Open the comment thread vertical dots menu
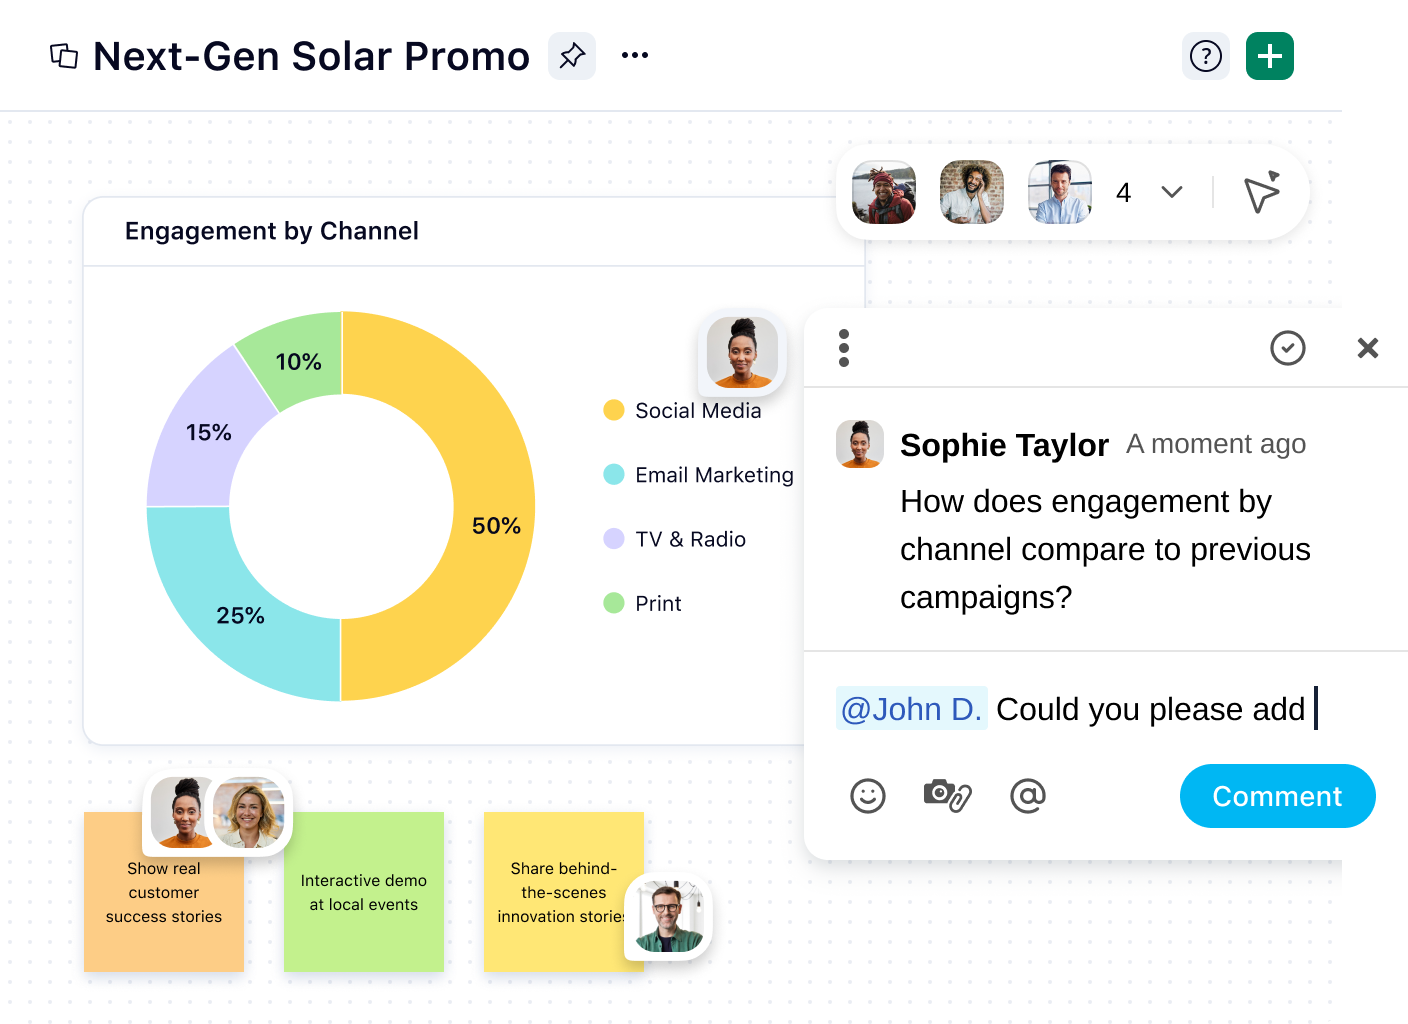The height and width of the screenshot is (1024, 1408). click(844, 348)
